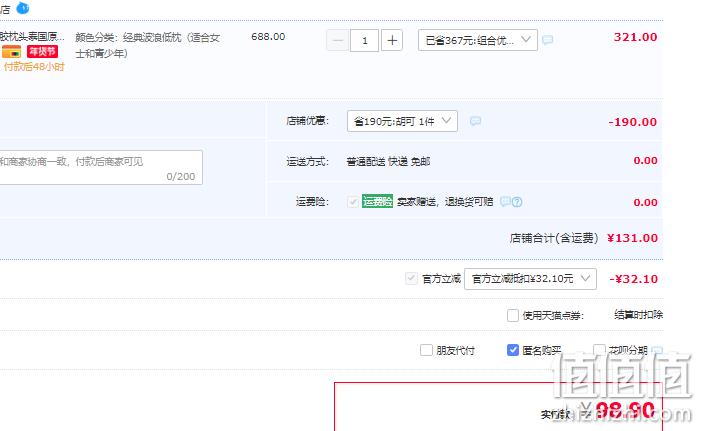Click the comment icon after 退换货可赔
This screenshot has width=701, height=431.
[x=505, y=202]
